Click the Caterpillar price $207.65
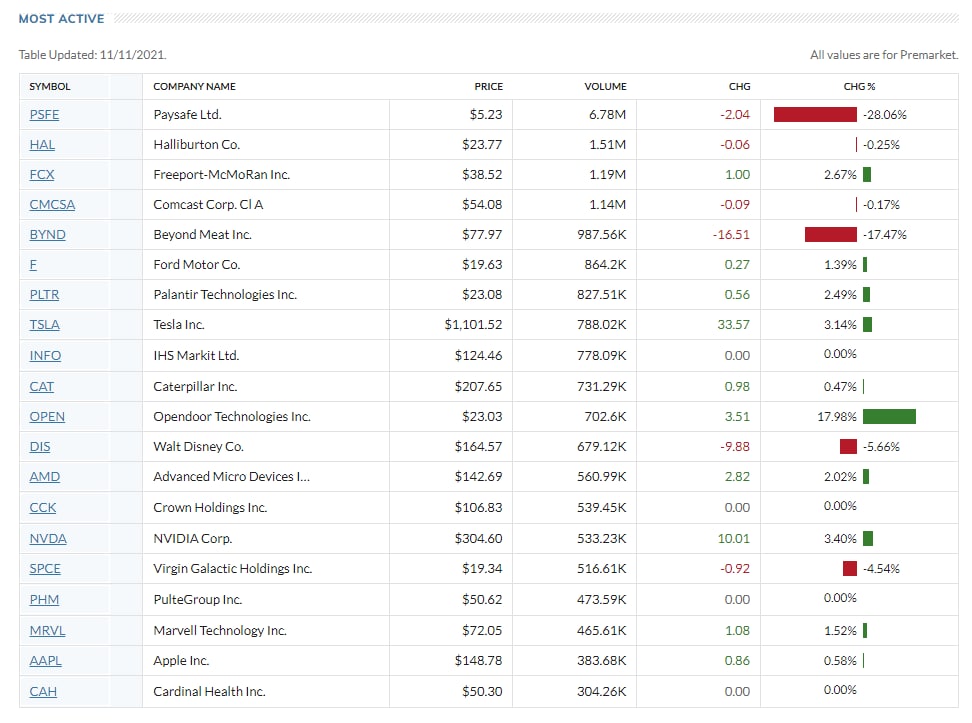972x723 pixels. 478,387
